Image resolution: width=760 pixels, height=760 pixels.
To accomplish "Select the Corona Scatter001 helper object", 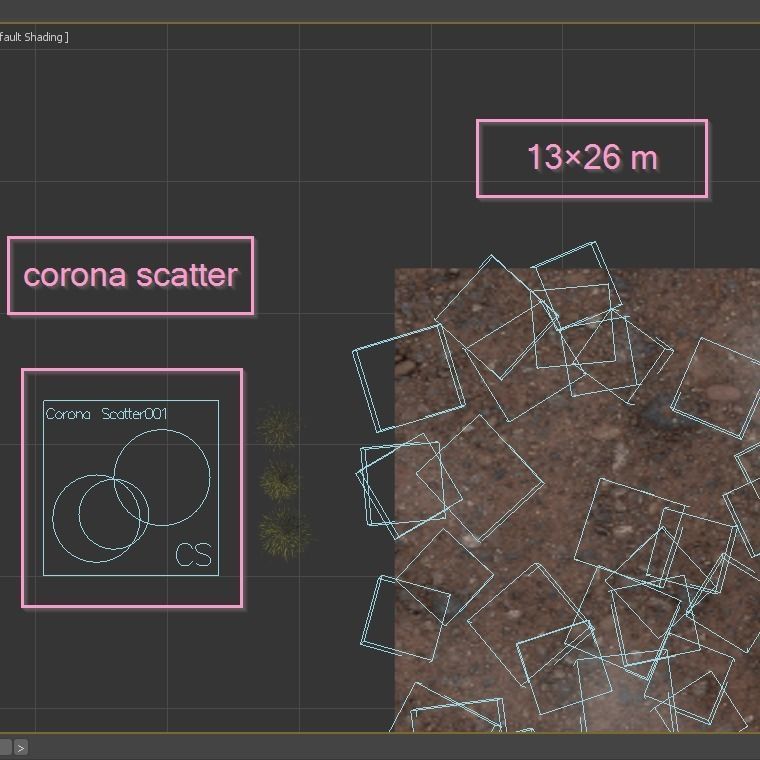I will tap(131, 488).
